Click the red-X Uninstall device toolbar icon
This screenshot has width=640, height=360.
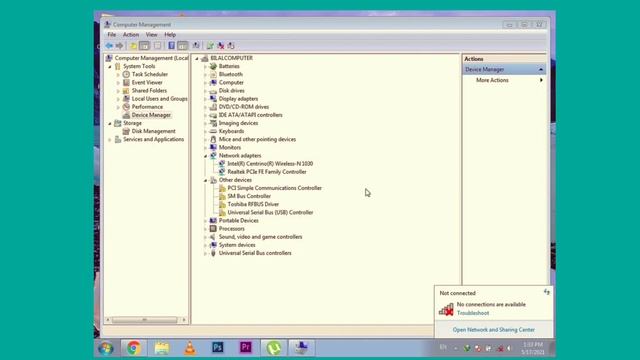pos(220,46)
